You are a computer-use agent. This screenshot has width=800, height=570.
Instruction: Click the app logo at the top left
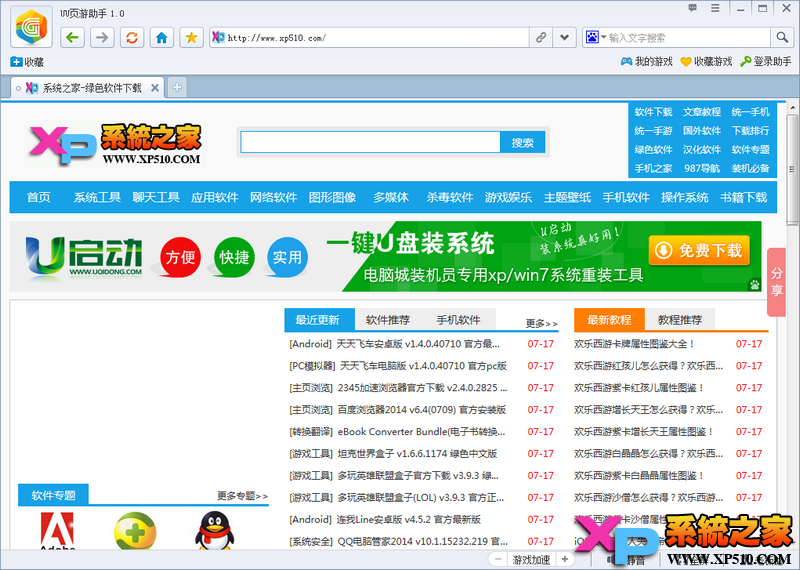point(31,27)
